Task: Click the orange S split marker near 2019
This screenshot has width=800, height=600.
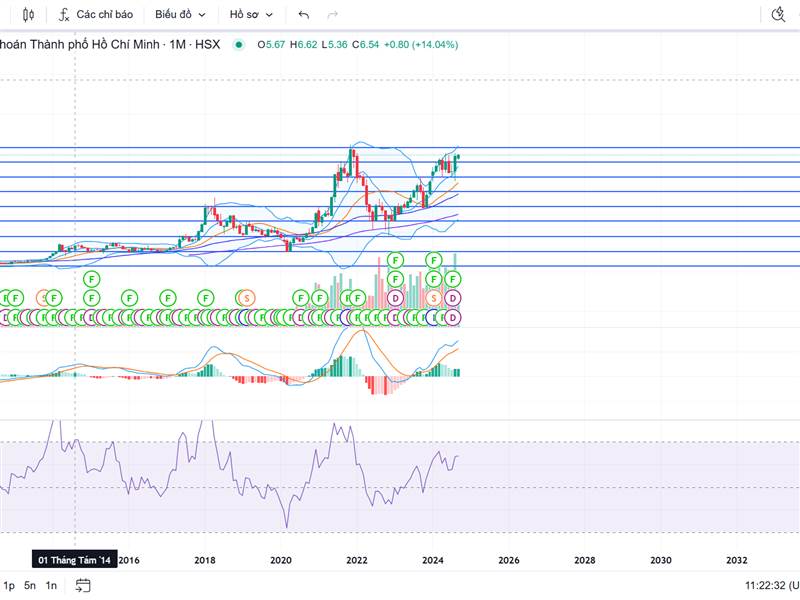Action: pyautogui.click(x=247, y=298)
